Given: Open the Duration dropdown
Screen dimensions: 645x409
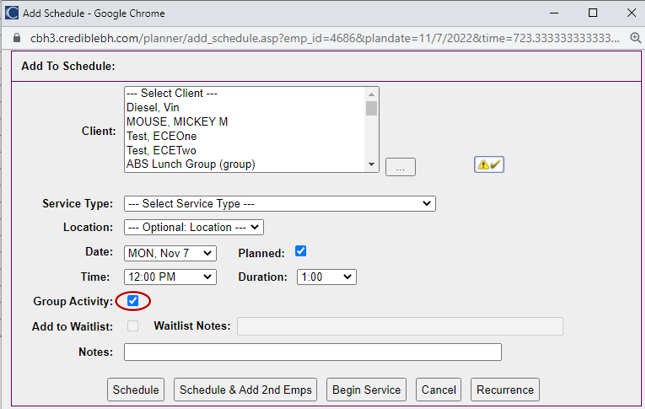Looking at the screenshot, I should click(326, 277).
